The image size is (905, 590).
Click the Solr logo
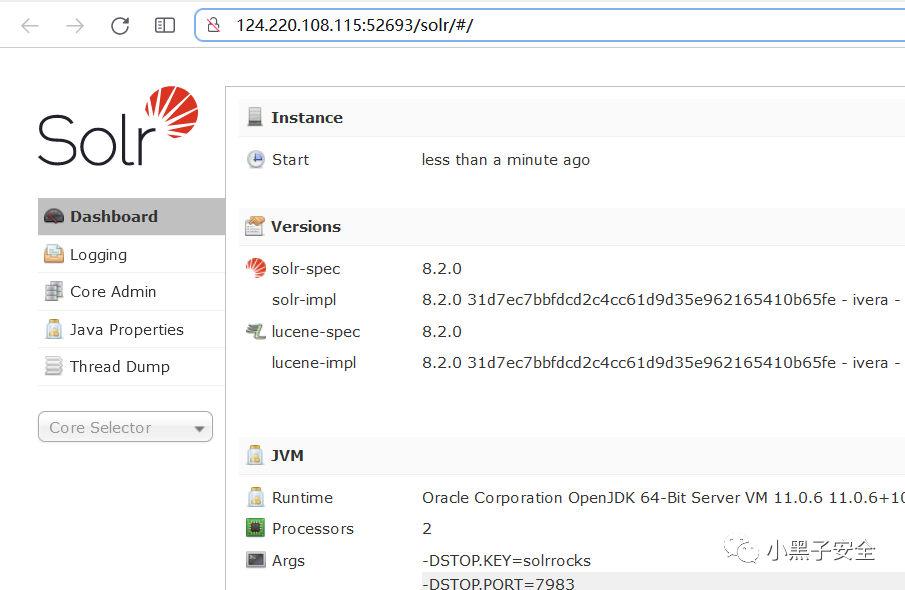click(118, 126)
